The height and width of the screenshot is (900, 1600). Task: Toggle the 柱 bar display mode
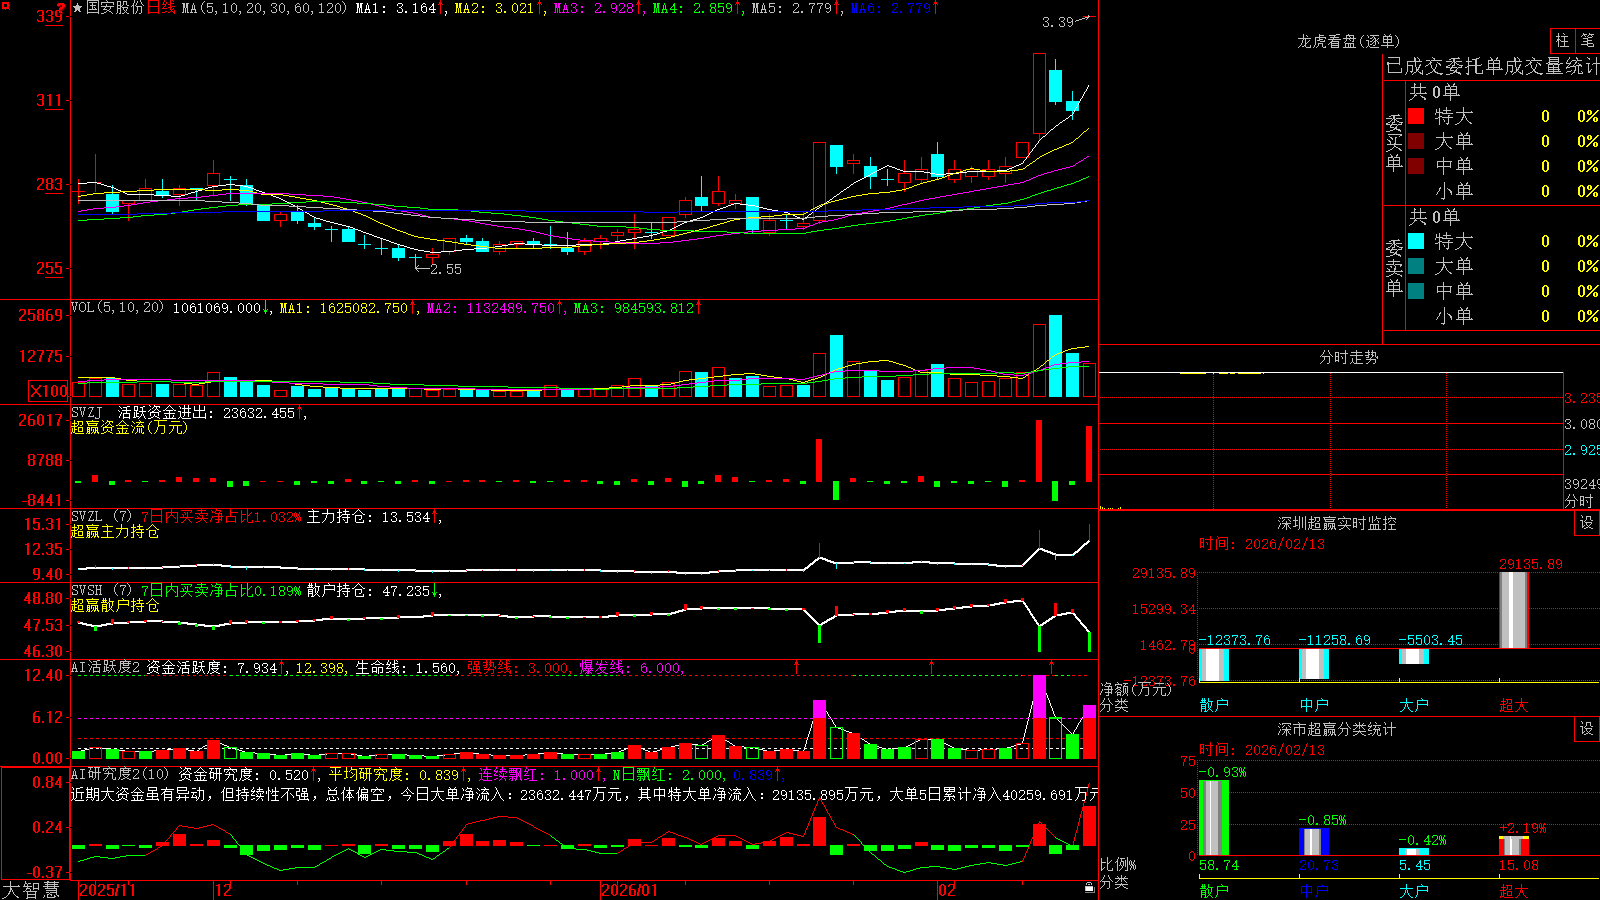click(1562, 40)
